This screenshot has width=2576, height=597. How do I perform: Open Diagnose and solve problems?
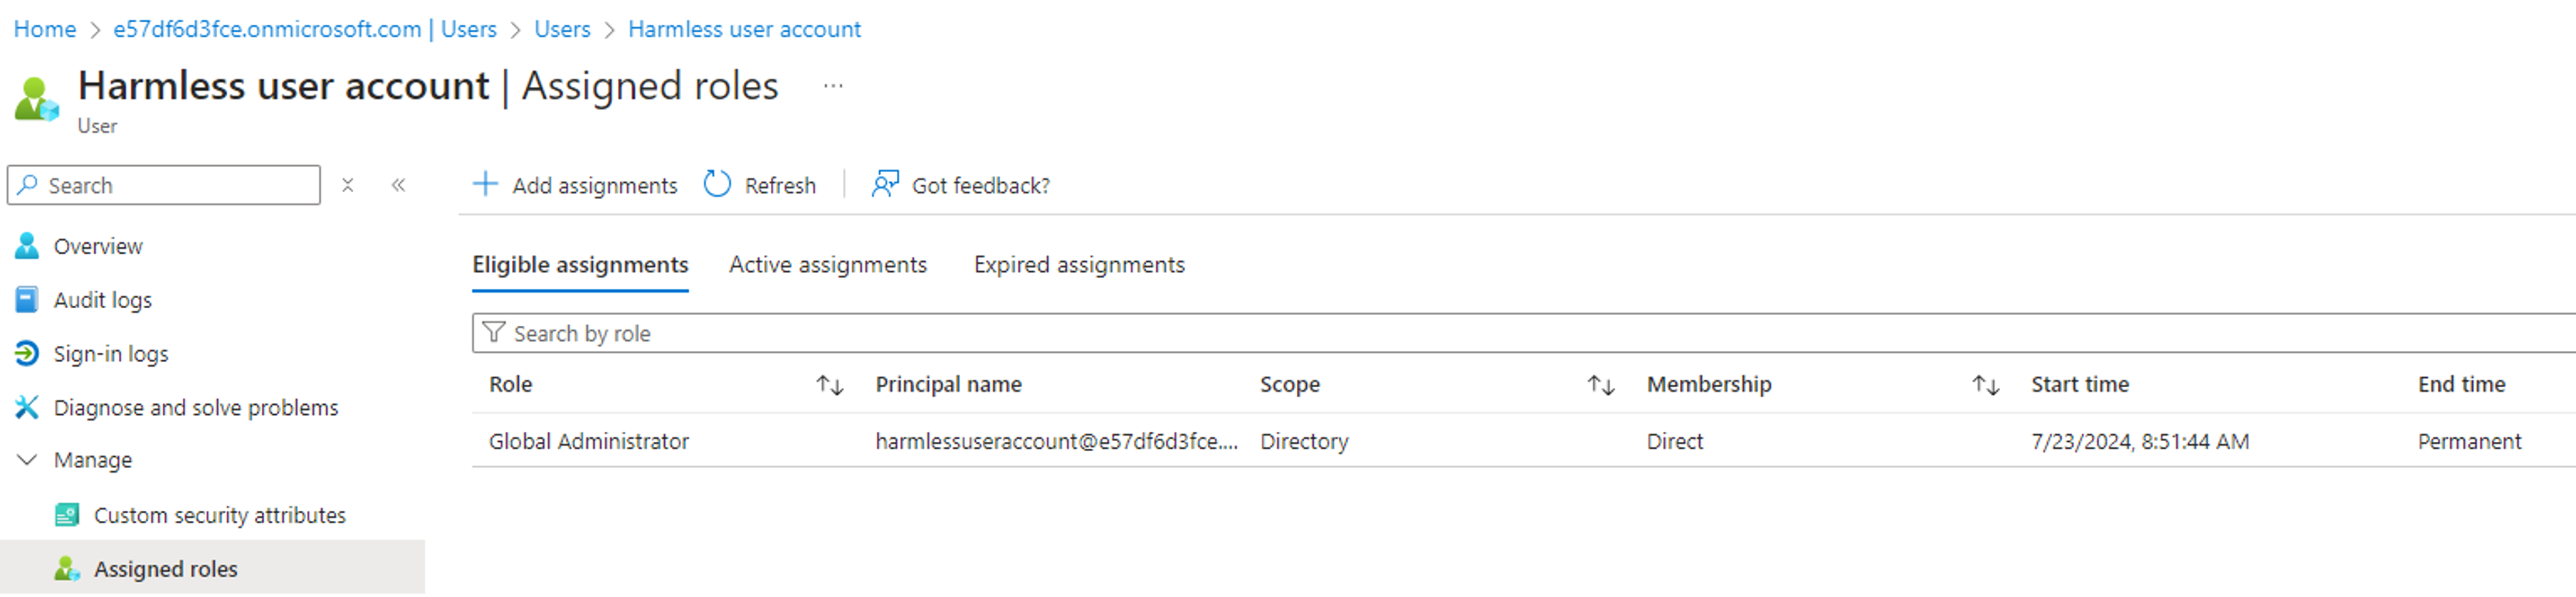(x=196, y=408)
